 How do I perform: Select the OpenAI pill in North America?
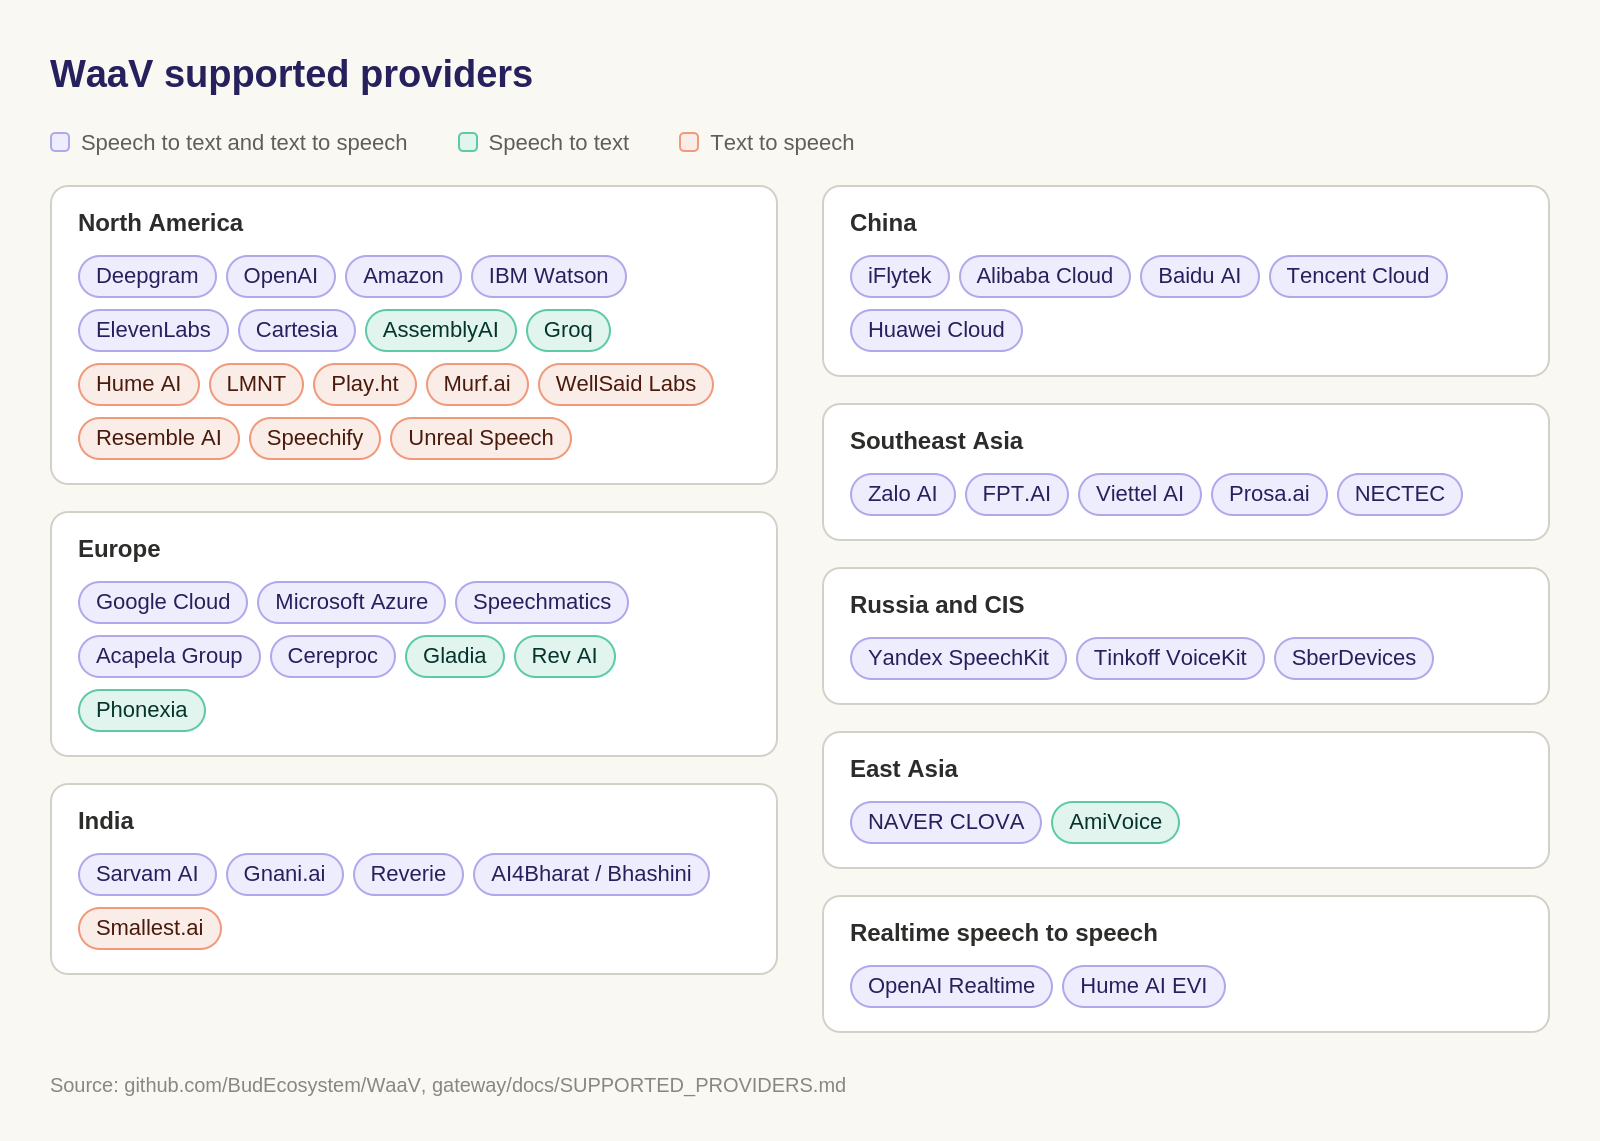[x=281, y=276]
